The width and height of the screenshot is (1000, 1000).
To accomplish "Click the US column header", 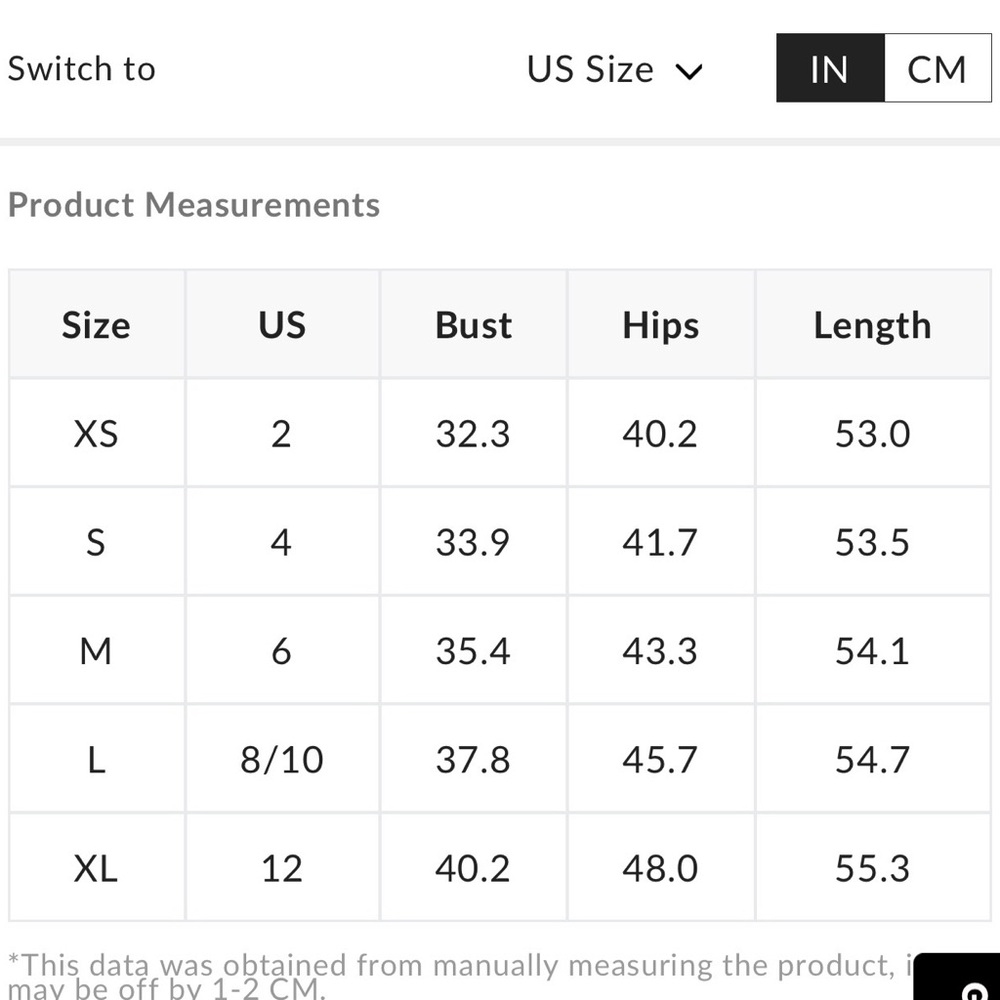I will tap(283, 325).
